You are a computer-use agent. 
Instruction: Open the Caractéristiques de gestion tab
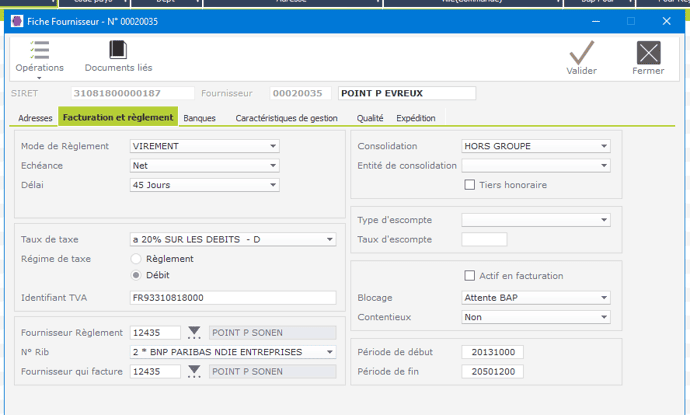click(286, 118)
